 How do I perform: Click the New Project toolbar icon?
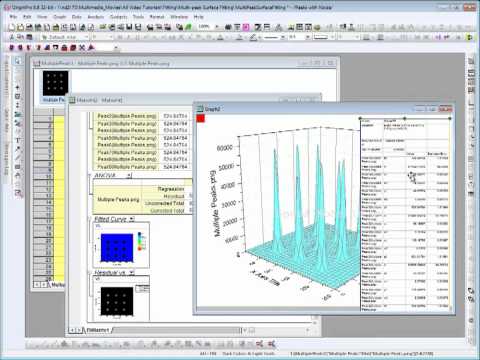tap(12, 27)
